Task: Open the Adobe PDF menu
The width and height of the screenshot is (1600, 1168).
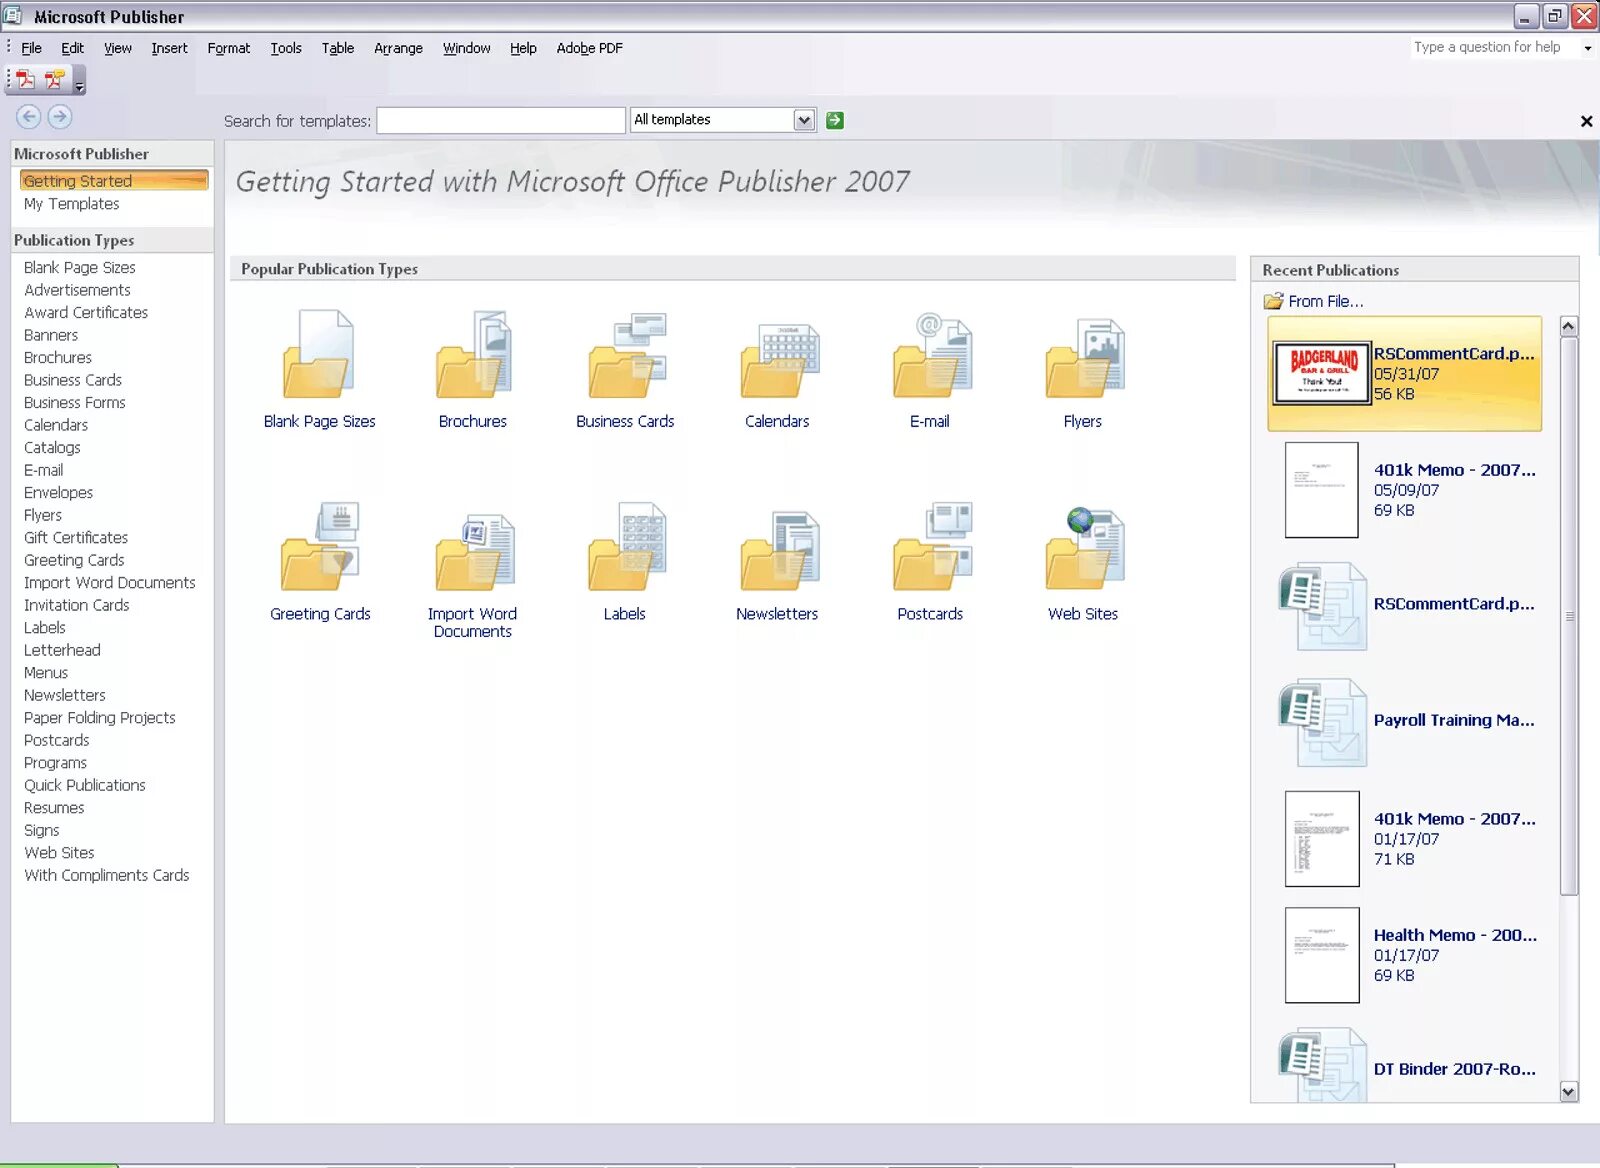Action: click(x=589, y=48)
